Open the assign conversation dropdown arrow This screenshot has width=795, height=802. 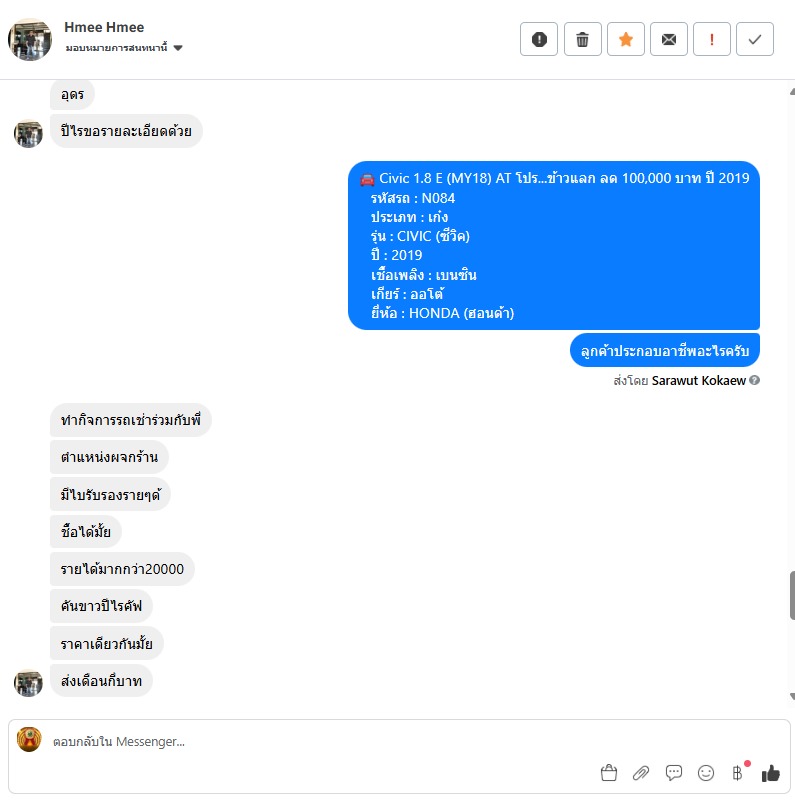point(178,48)
